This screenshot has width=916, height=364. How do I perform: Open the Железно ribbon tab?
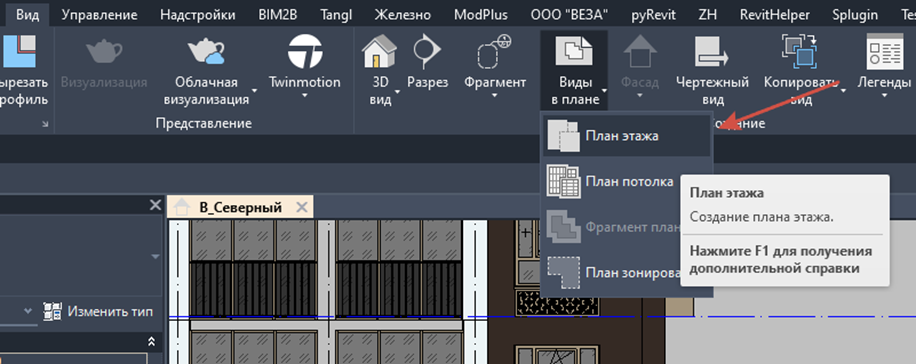[x=403, y=15]
